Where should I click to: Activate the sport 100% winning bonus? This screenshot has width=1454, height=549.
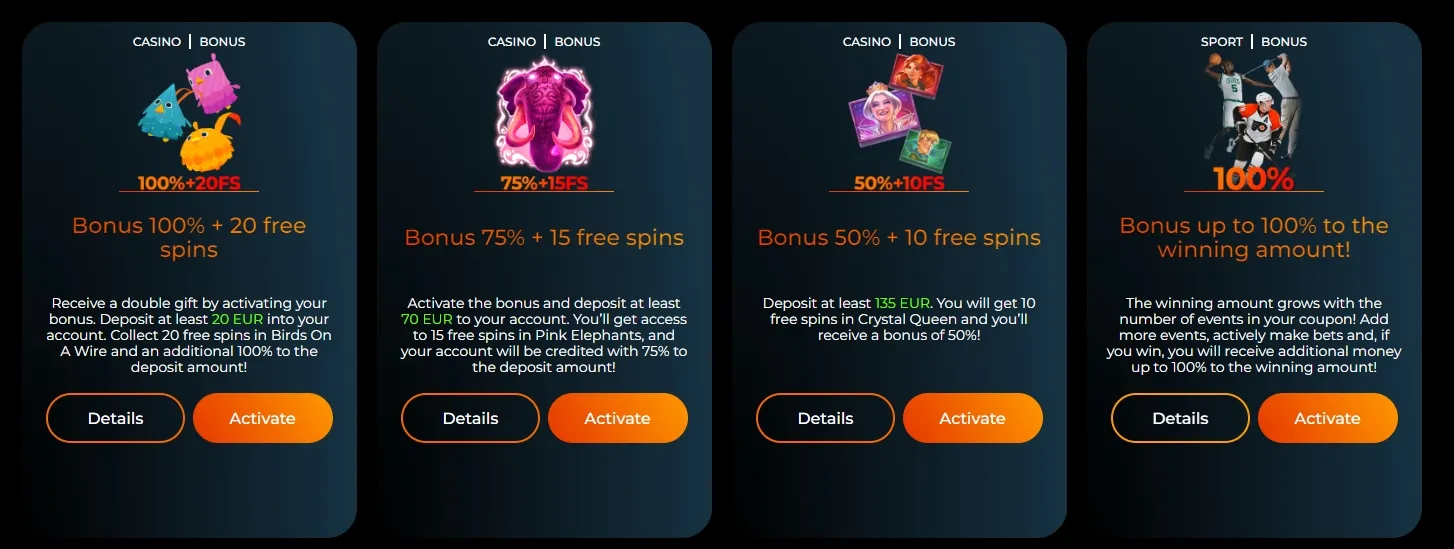[x=1328, y=418]
